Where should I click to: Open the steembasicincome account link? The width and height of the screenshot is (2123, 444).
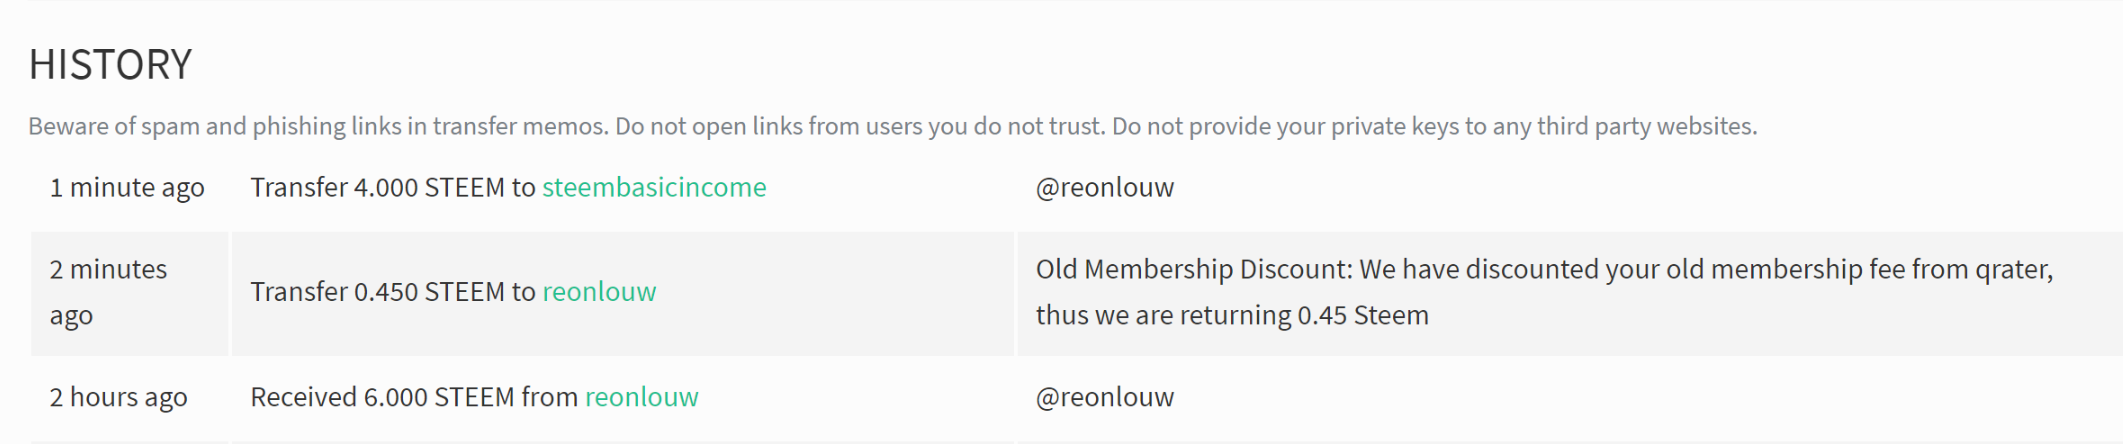pyautogui.click(x=654, y=187)
